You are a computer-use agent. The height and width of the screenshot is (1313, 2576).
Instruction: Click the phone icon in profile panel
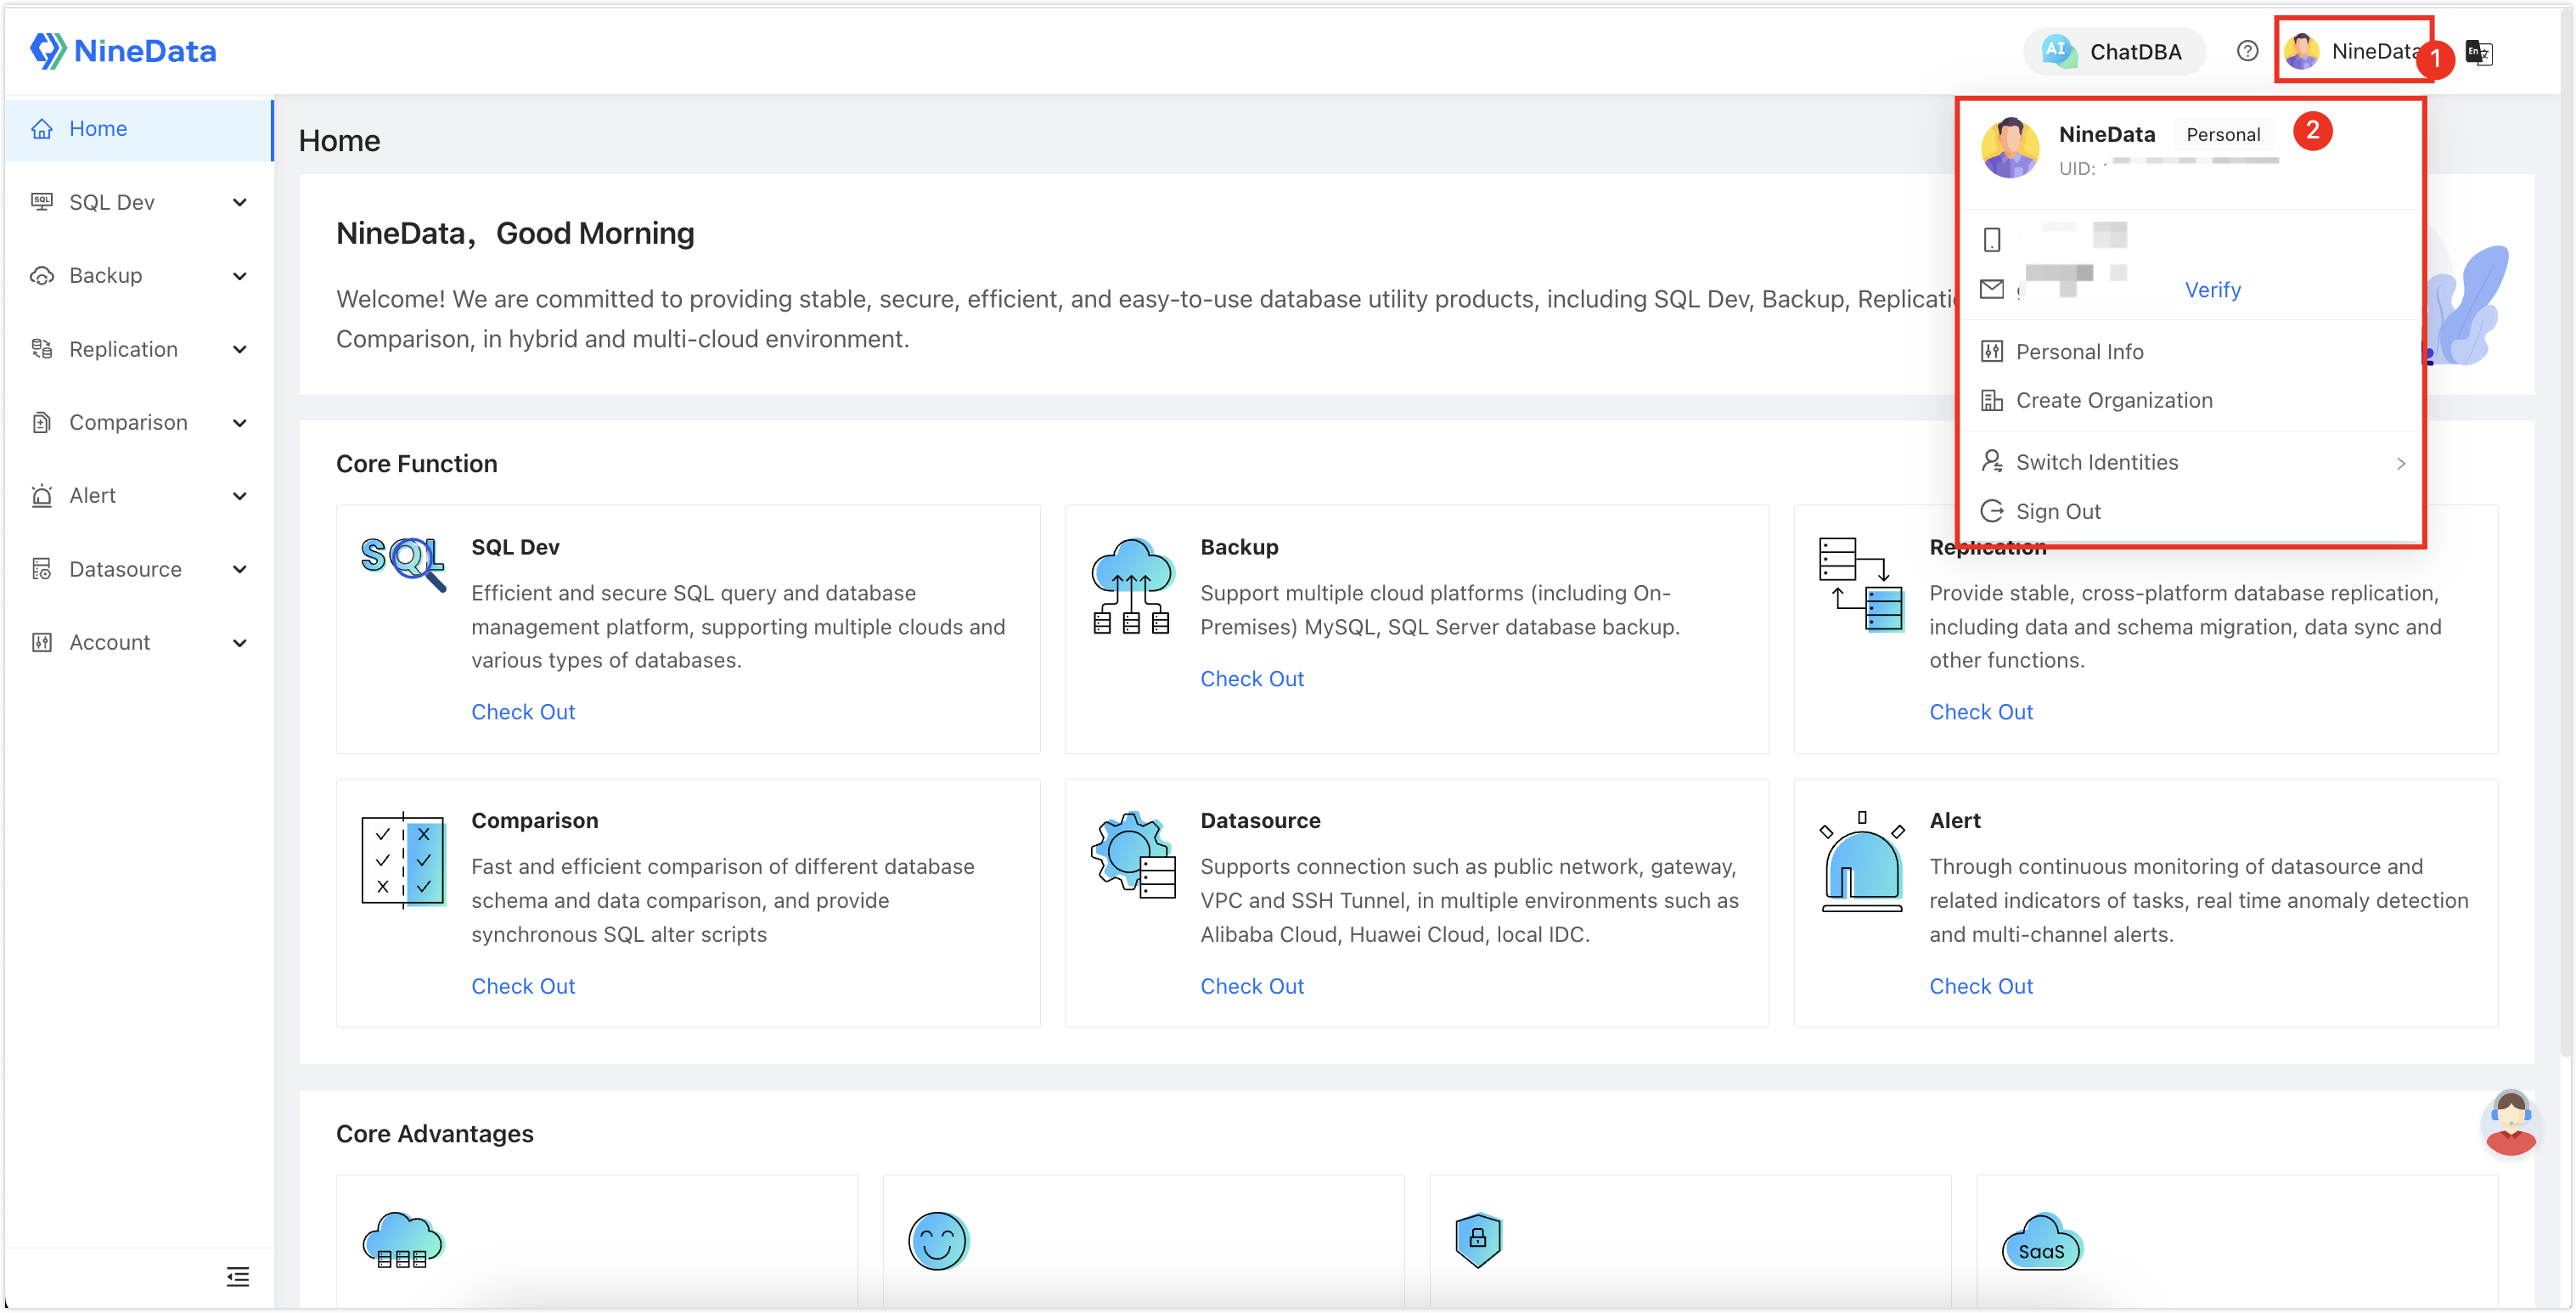[x=1992, y=240]
